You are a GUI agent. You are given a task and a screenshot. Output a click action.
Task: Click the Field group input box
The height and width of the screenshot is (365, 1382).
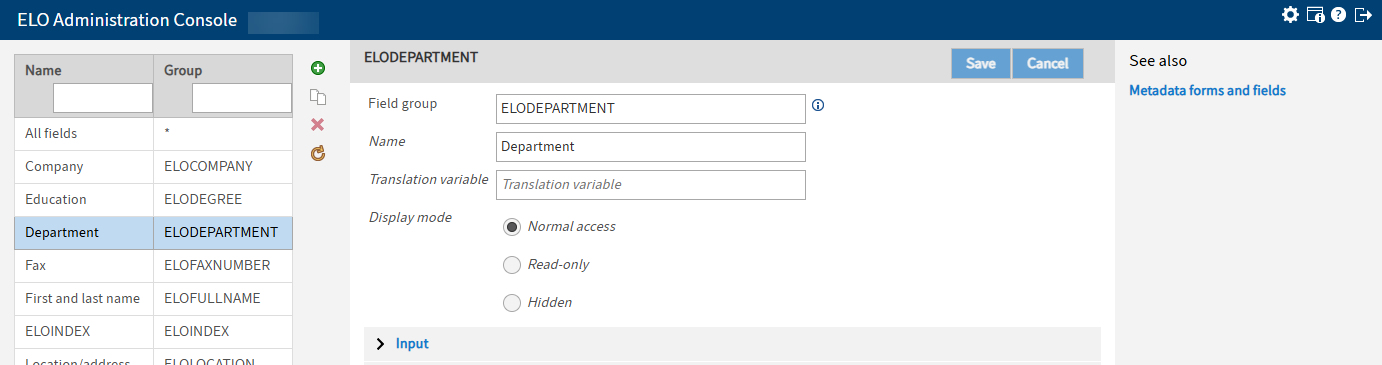(651, 109)
